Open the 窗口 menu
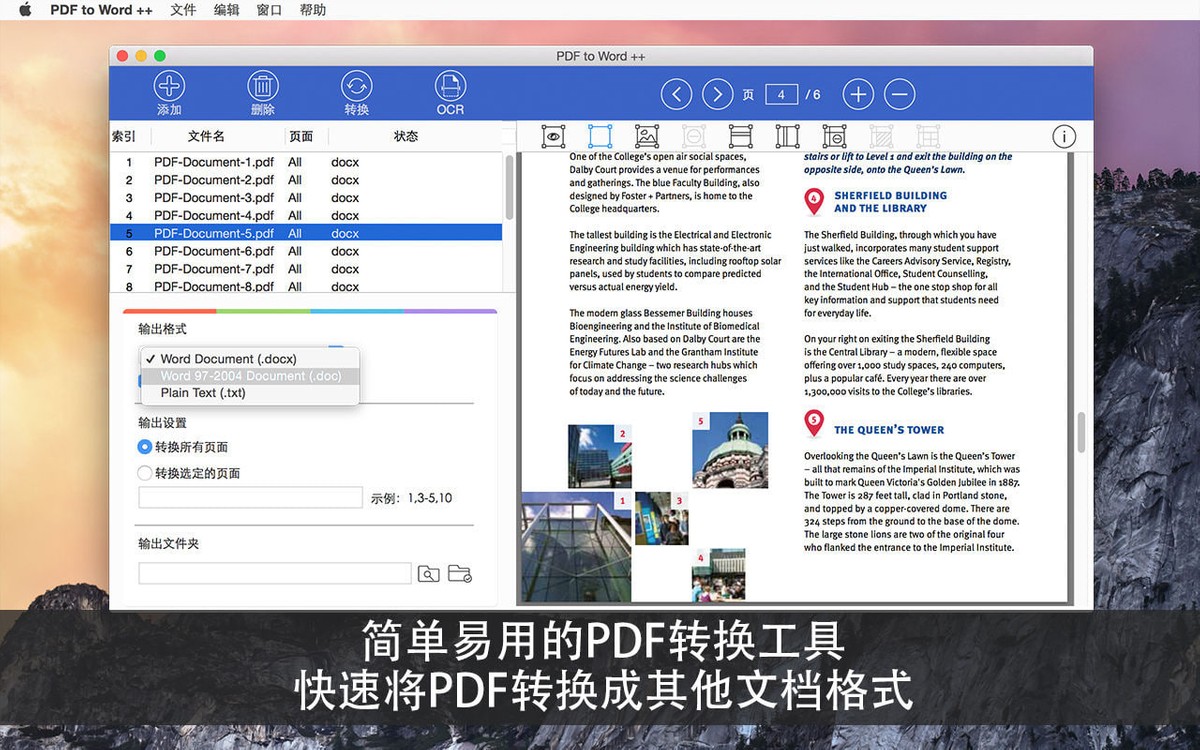 (x=269, y=10)
